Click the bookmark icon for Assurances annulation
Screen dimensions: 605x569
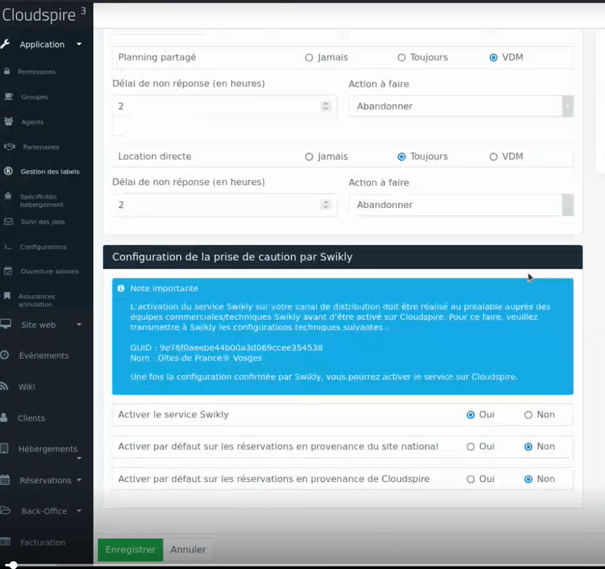[x=7, y=296]
